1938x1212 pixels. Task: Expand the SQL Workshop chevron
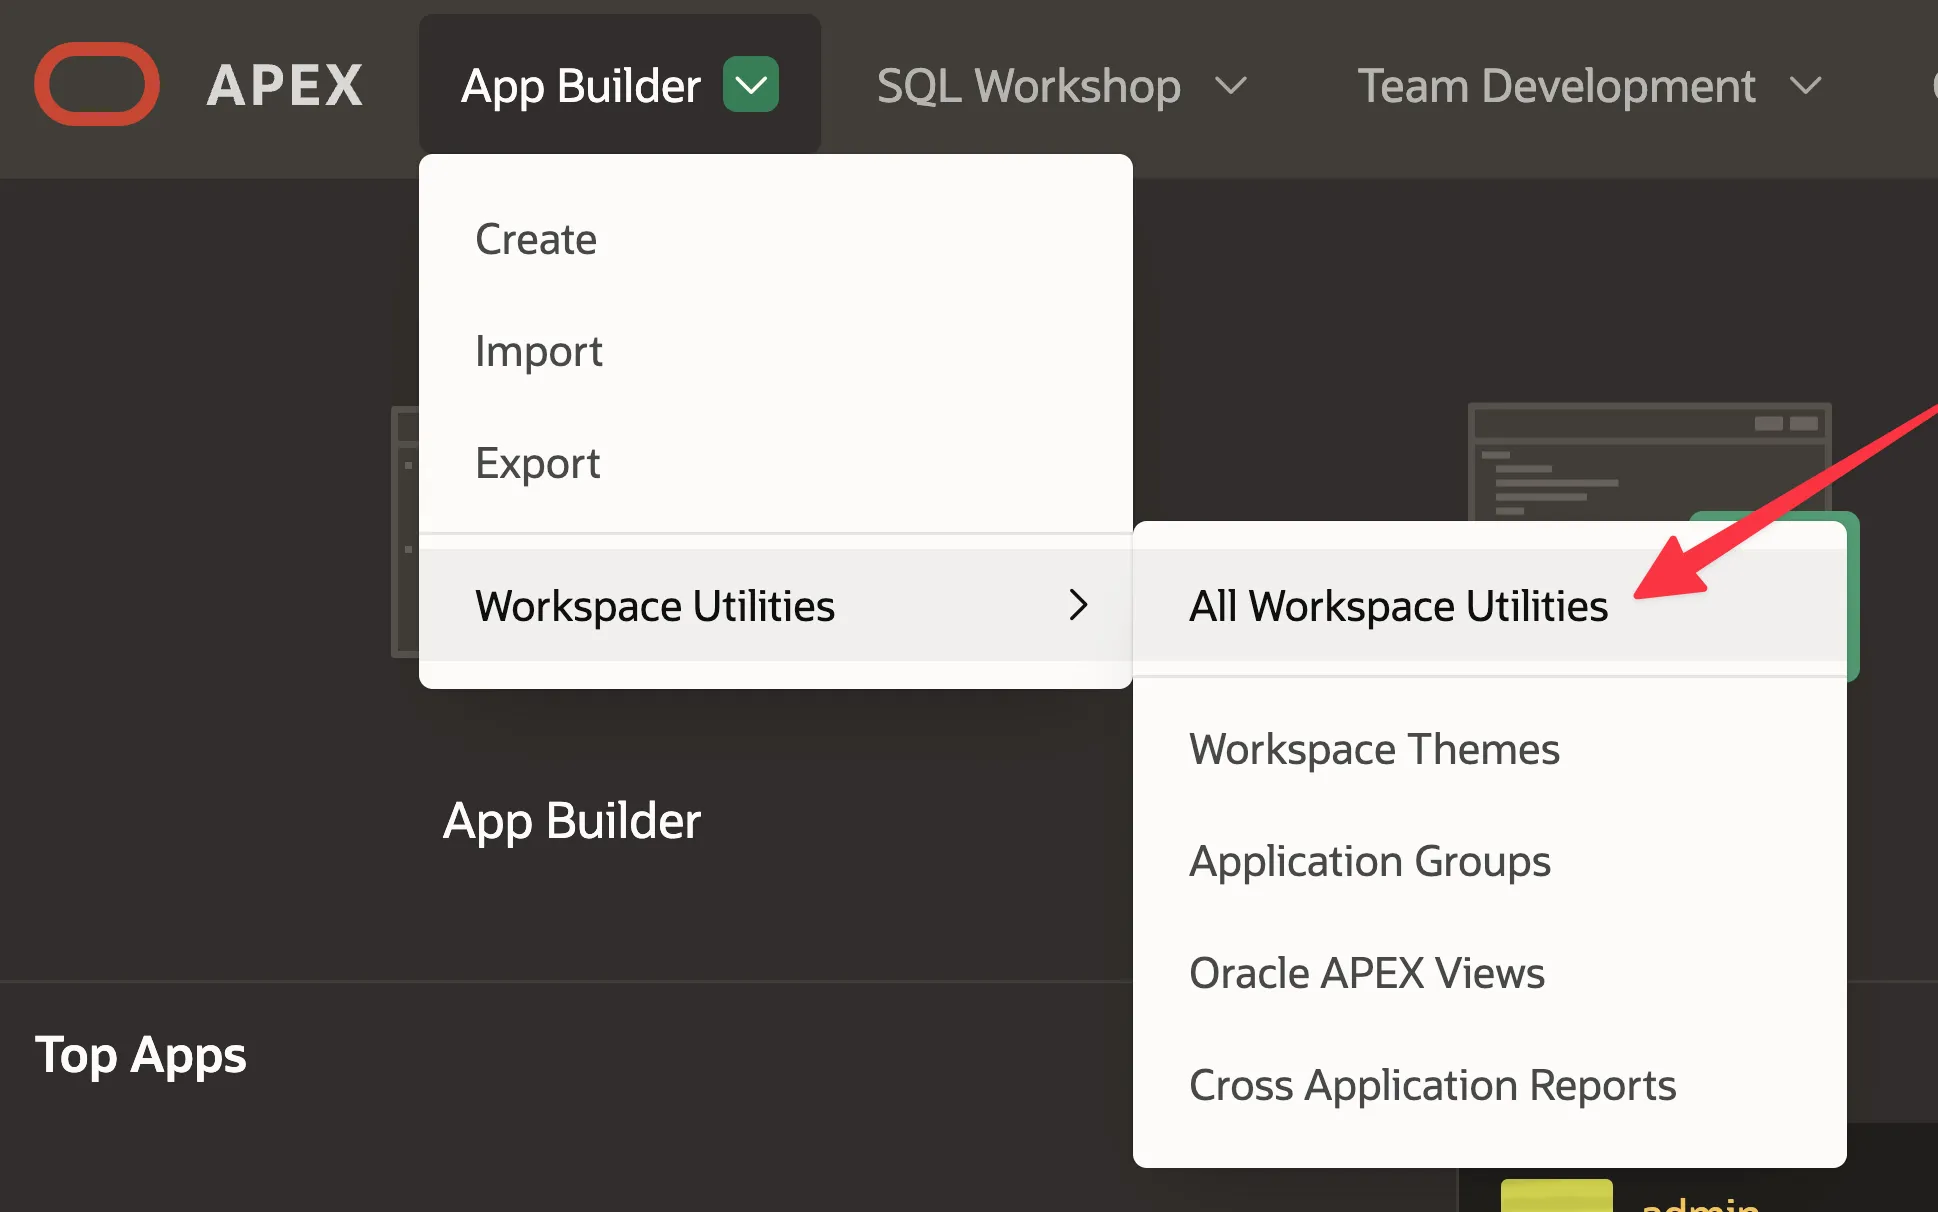pyautogui.click(x=1231, y=86)
